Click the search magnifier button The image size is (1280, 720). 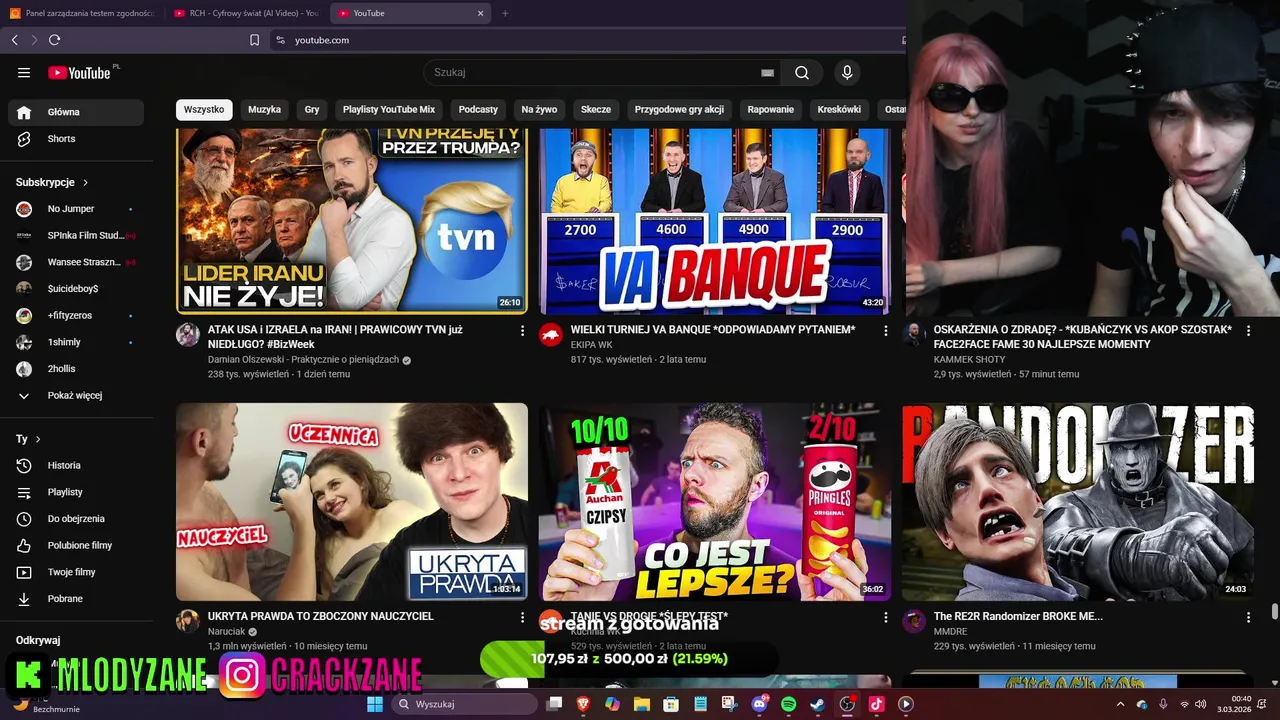[802, 72]
